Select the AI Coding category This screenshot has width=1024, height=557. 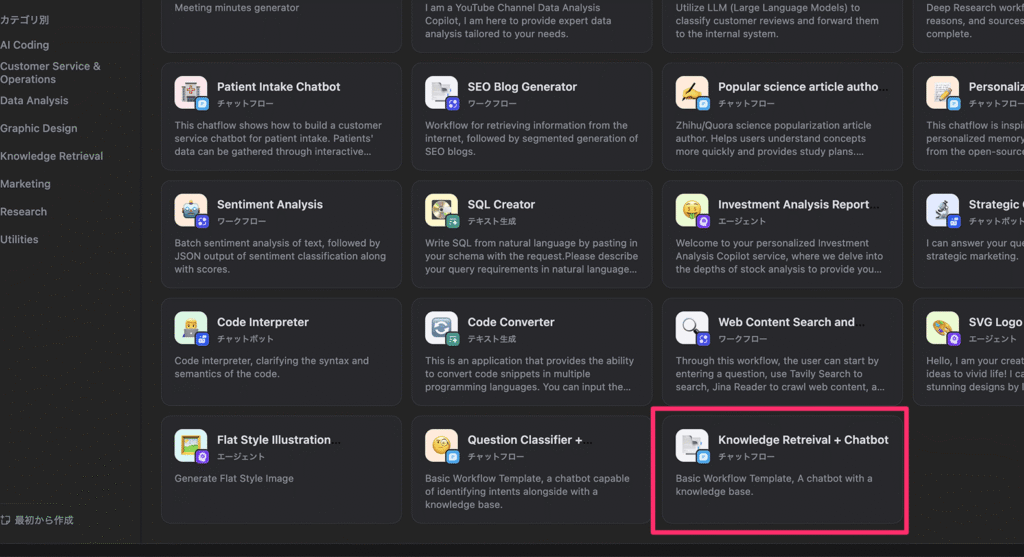tap(25, 45)
